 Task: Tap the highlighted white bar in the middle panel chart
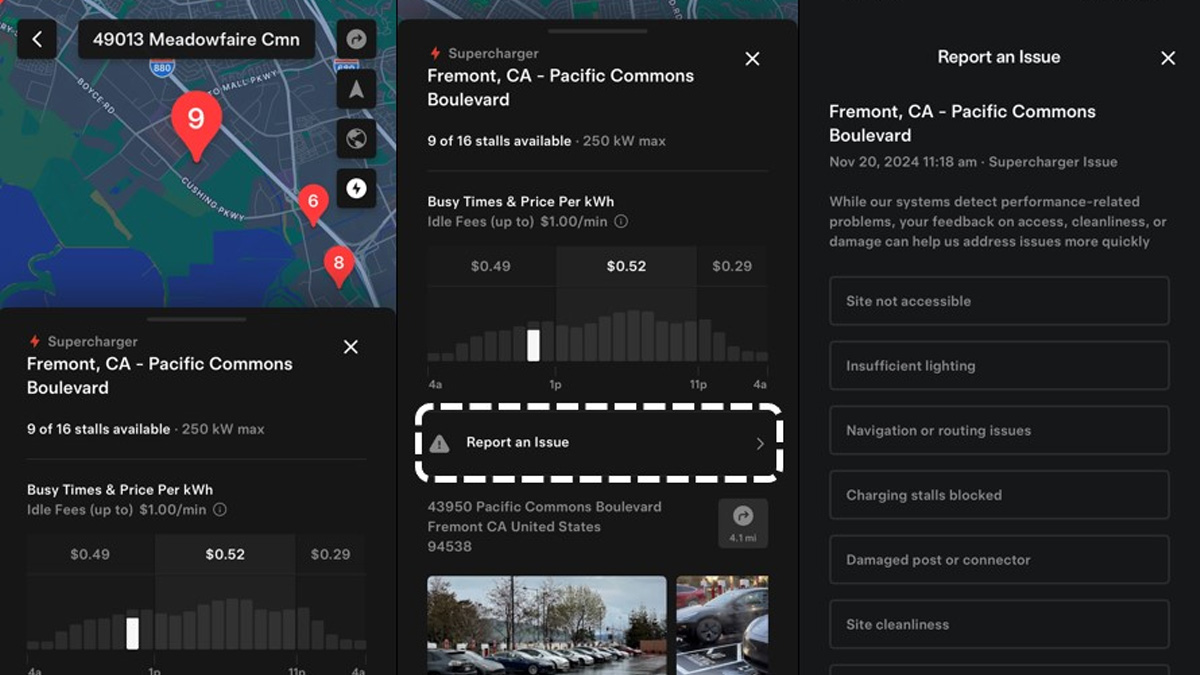[x=533, y=345]
